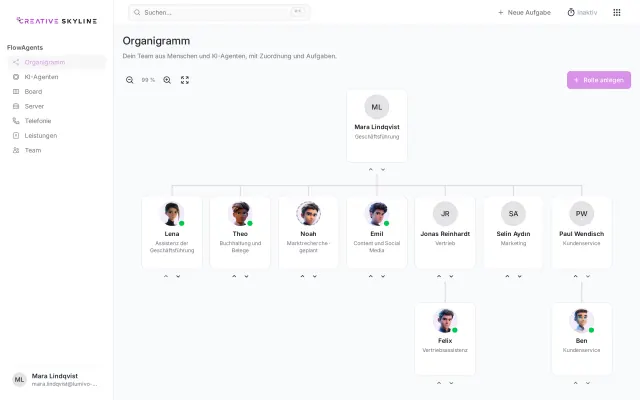
Task: Click the down chevron under Felix card
Action: click(451, 383)
